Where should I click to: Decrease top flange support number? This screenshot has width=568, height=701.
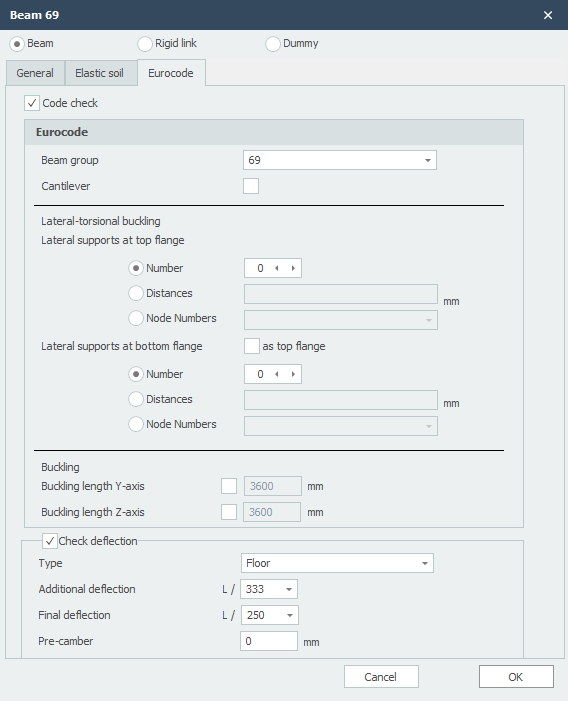coord(277,268)
